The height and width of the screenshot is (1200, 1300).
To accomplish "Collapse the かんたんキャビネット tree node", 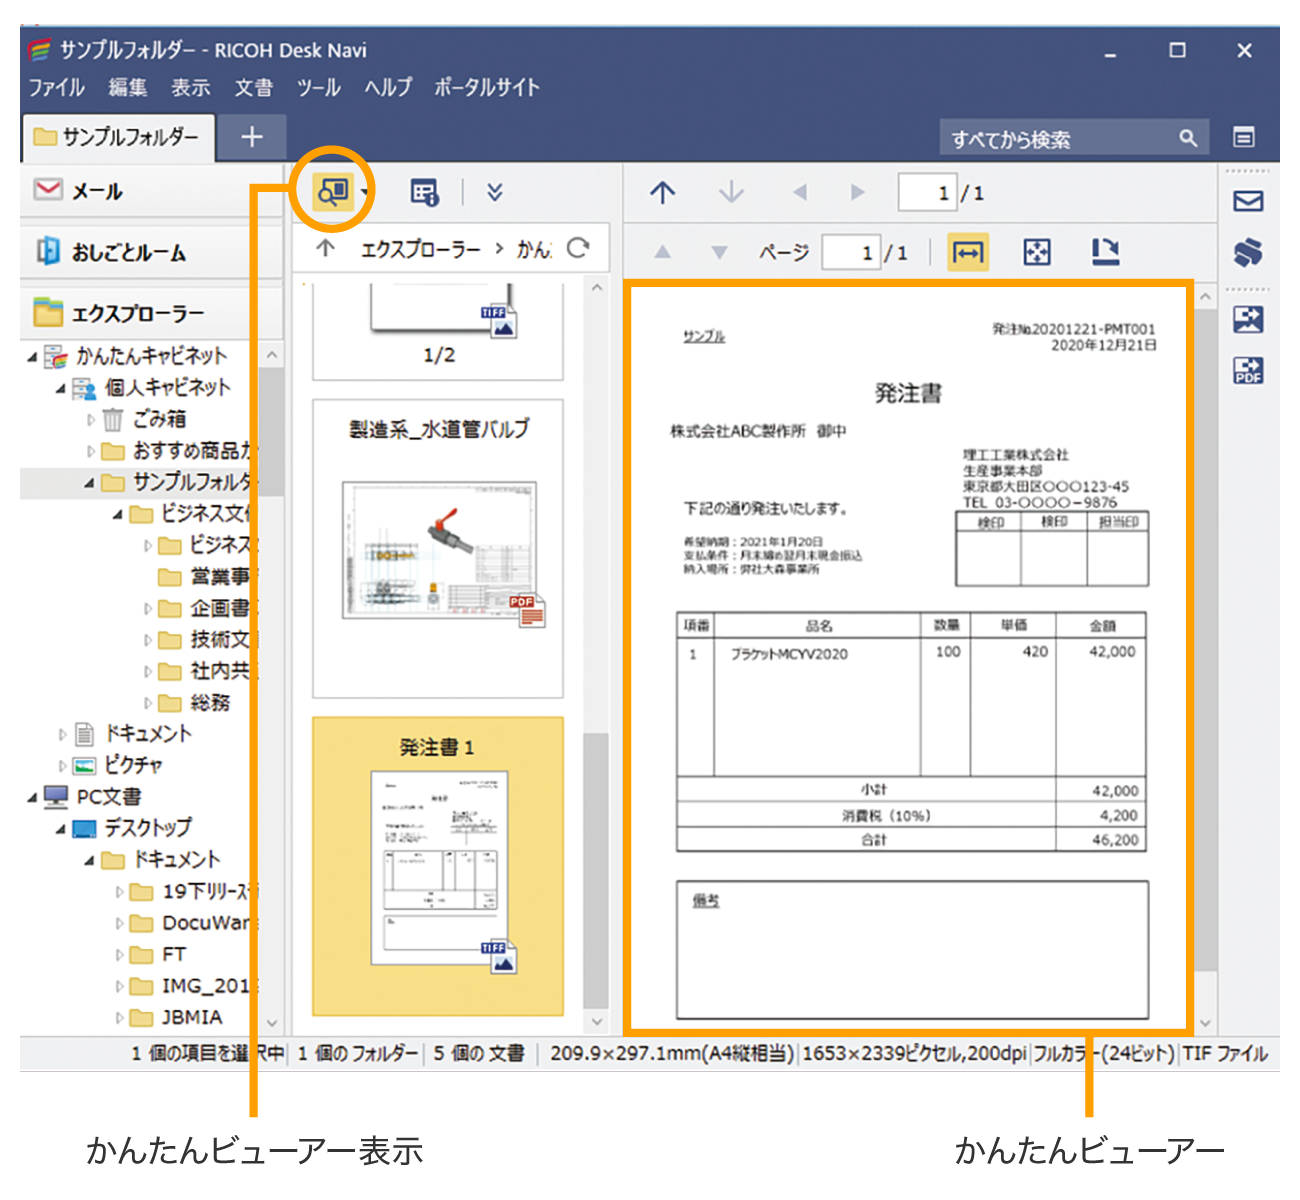I will pyautogui.click(x=33, y=356).
